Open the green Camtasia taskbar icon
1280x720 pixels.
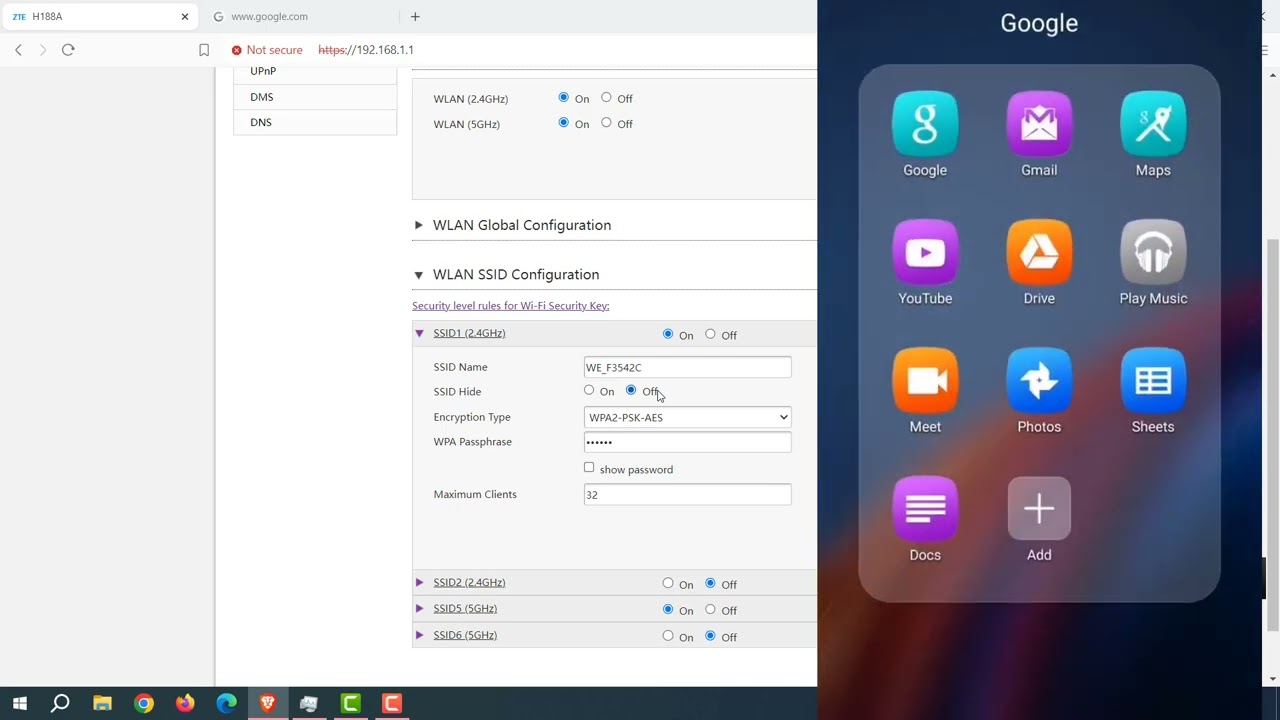click(351, 704)
